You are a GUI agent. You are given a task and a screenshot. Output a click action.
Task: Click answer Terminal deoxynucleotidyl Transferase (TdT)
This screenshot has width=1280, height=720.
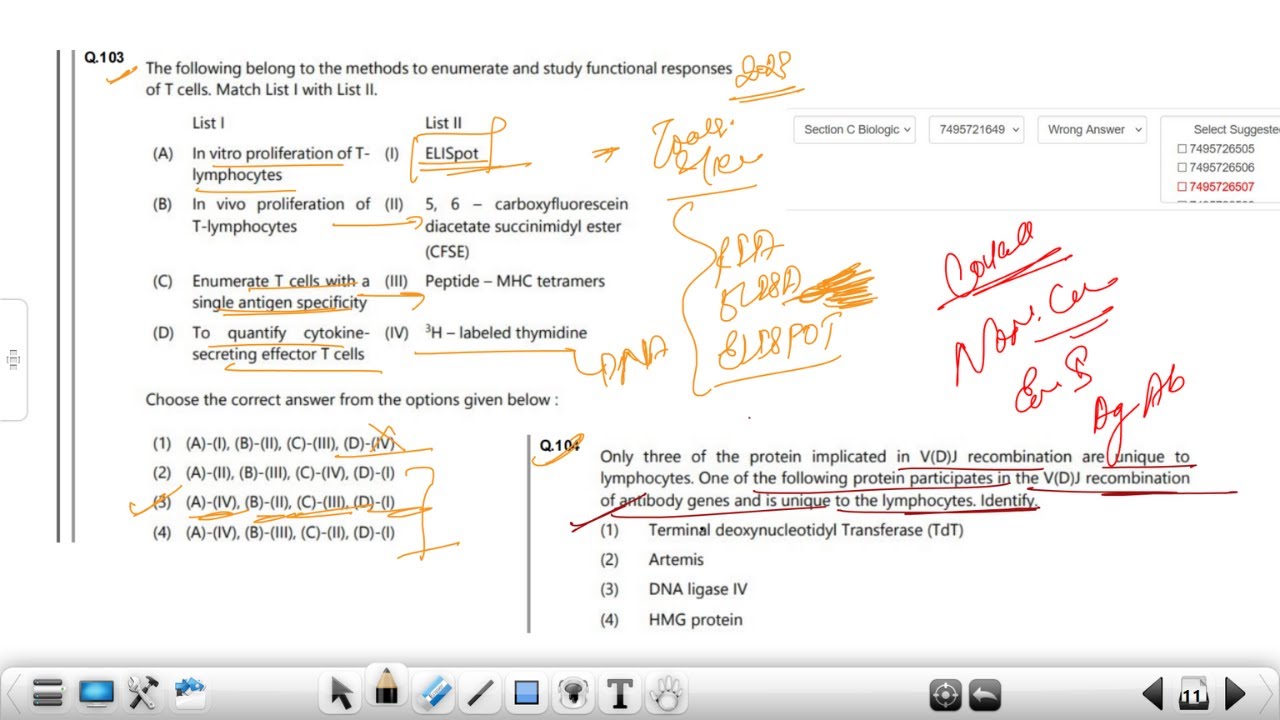click(806, 530)
